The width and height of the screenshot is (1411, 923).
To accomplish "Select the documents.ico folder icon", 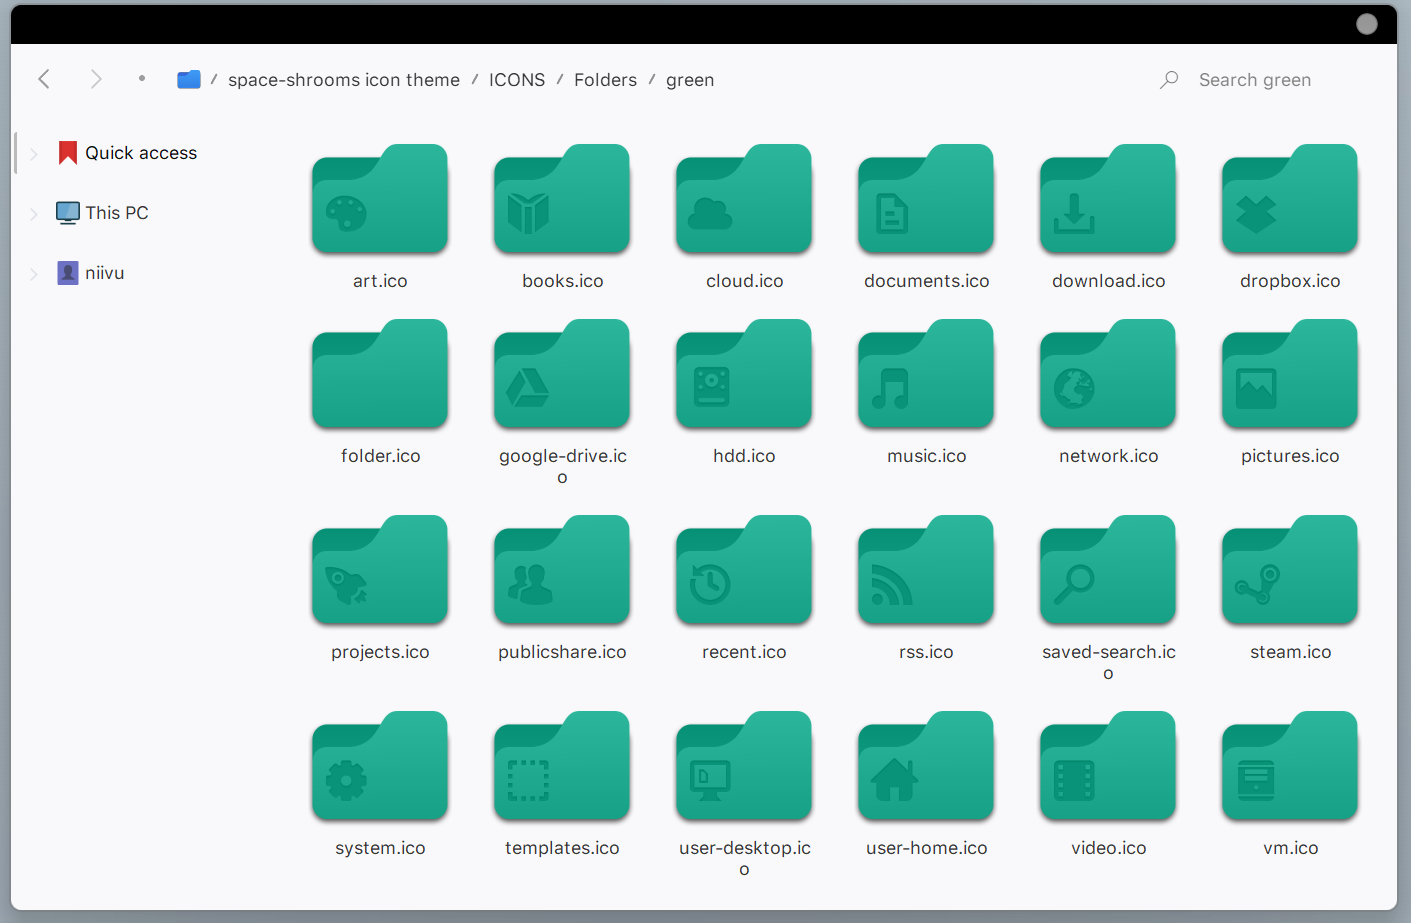I will pos(926,199).
